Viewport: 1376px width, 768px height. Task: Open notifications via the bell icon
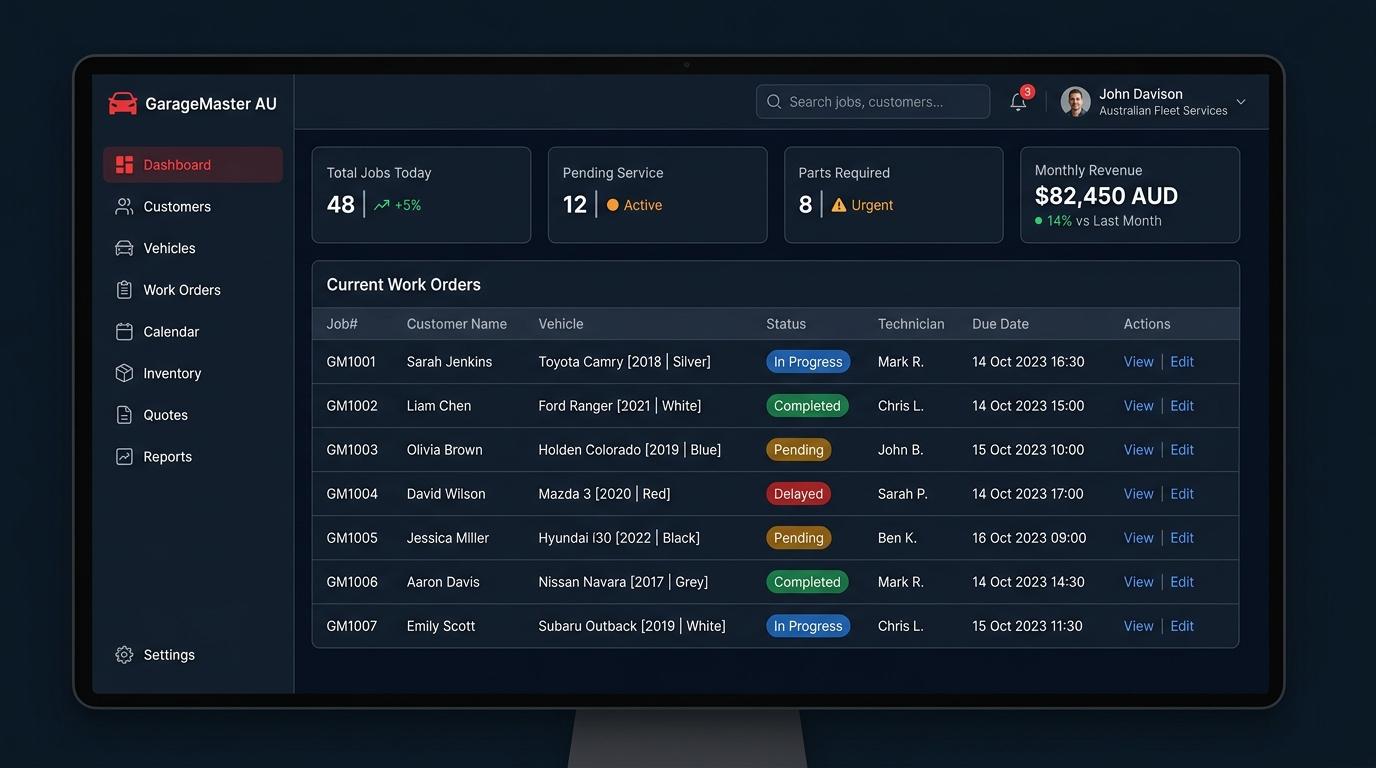(x=1018, y=102)
